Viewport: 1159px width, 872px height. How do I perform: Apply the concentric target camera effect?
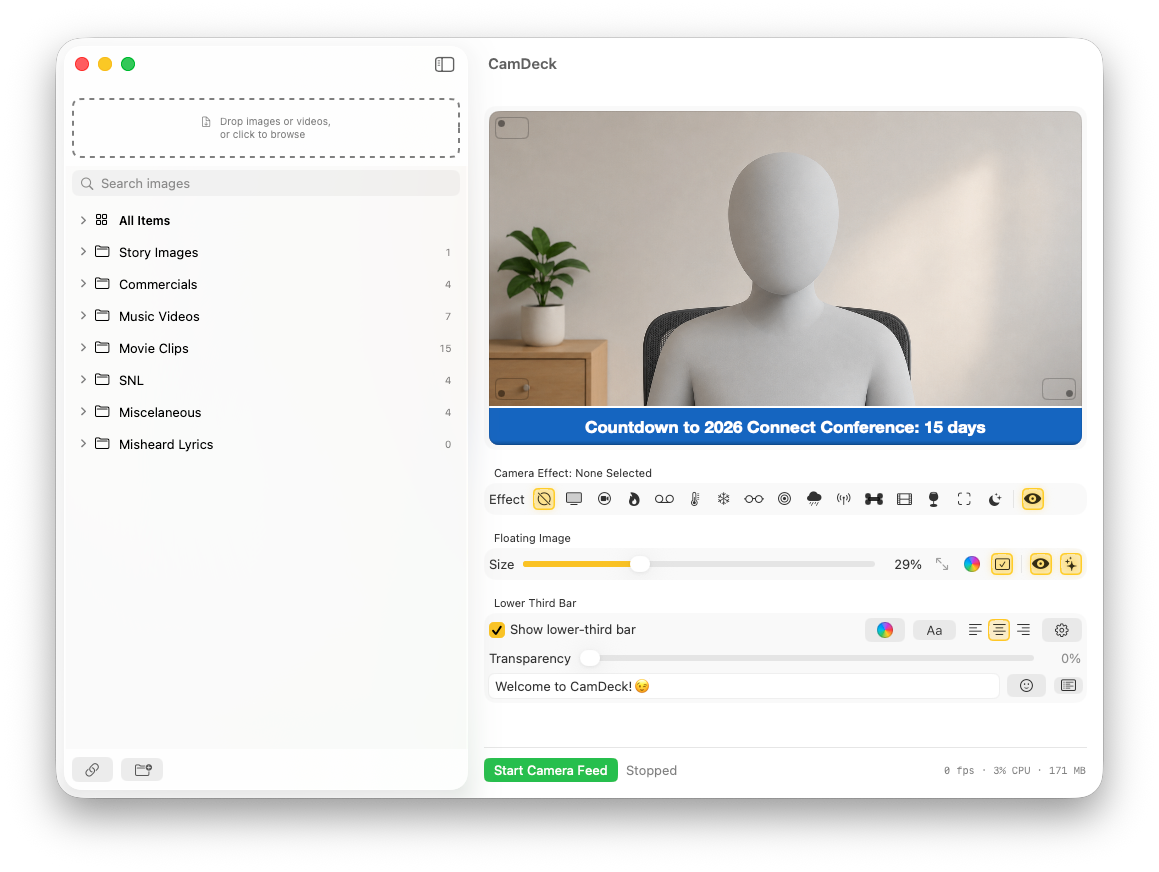click(784, 499)
